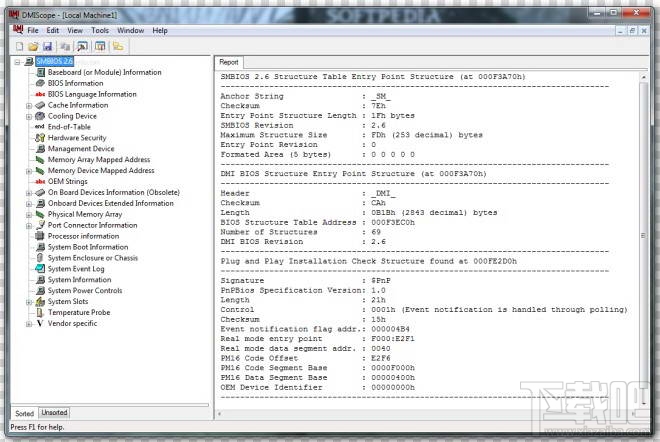Click the Open folder toolbar icon

(33, 46)
